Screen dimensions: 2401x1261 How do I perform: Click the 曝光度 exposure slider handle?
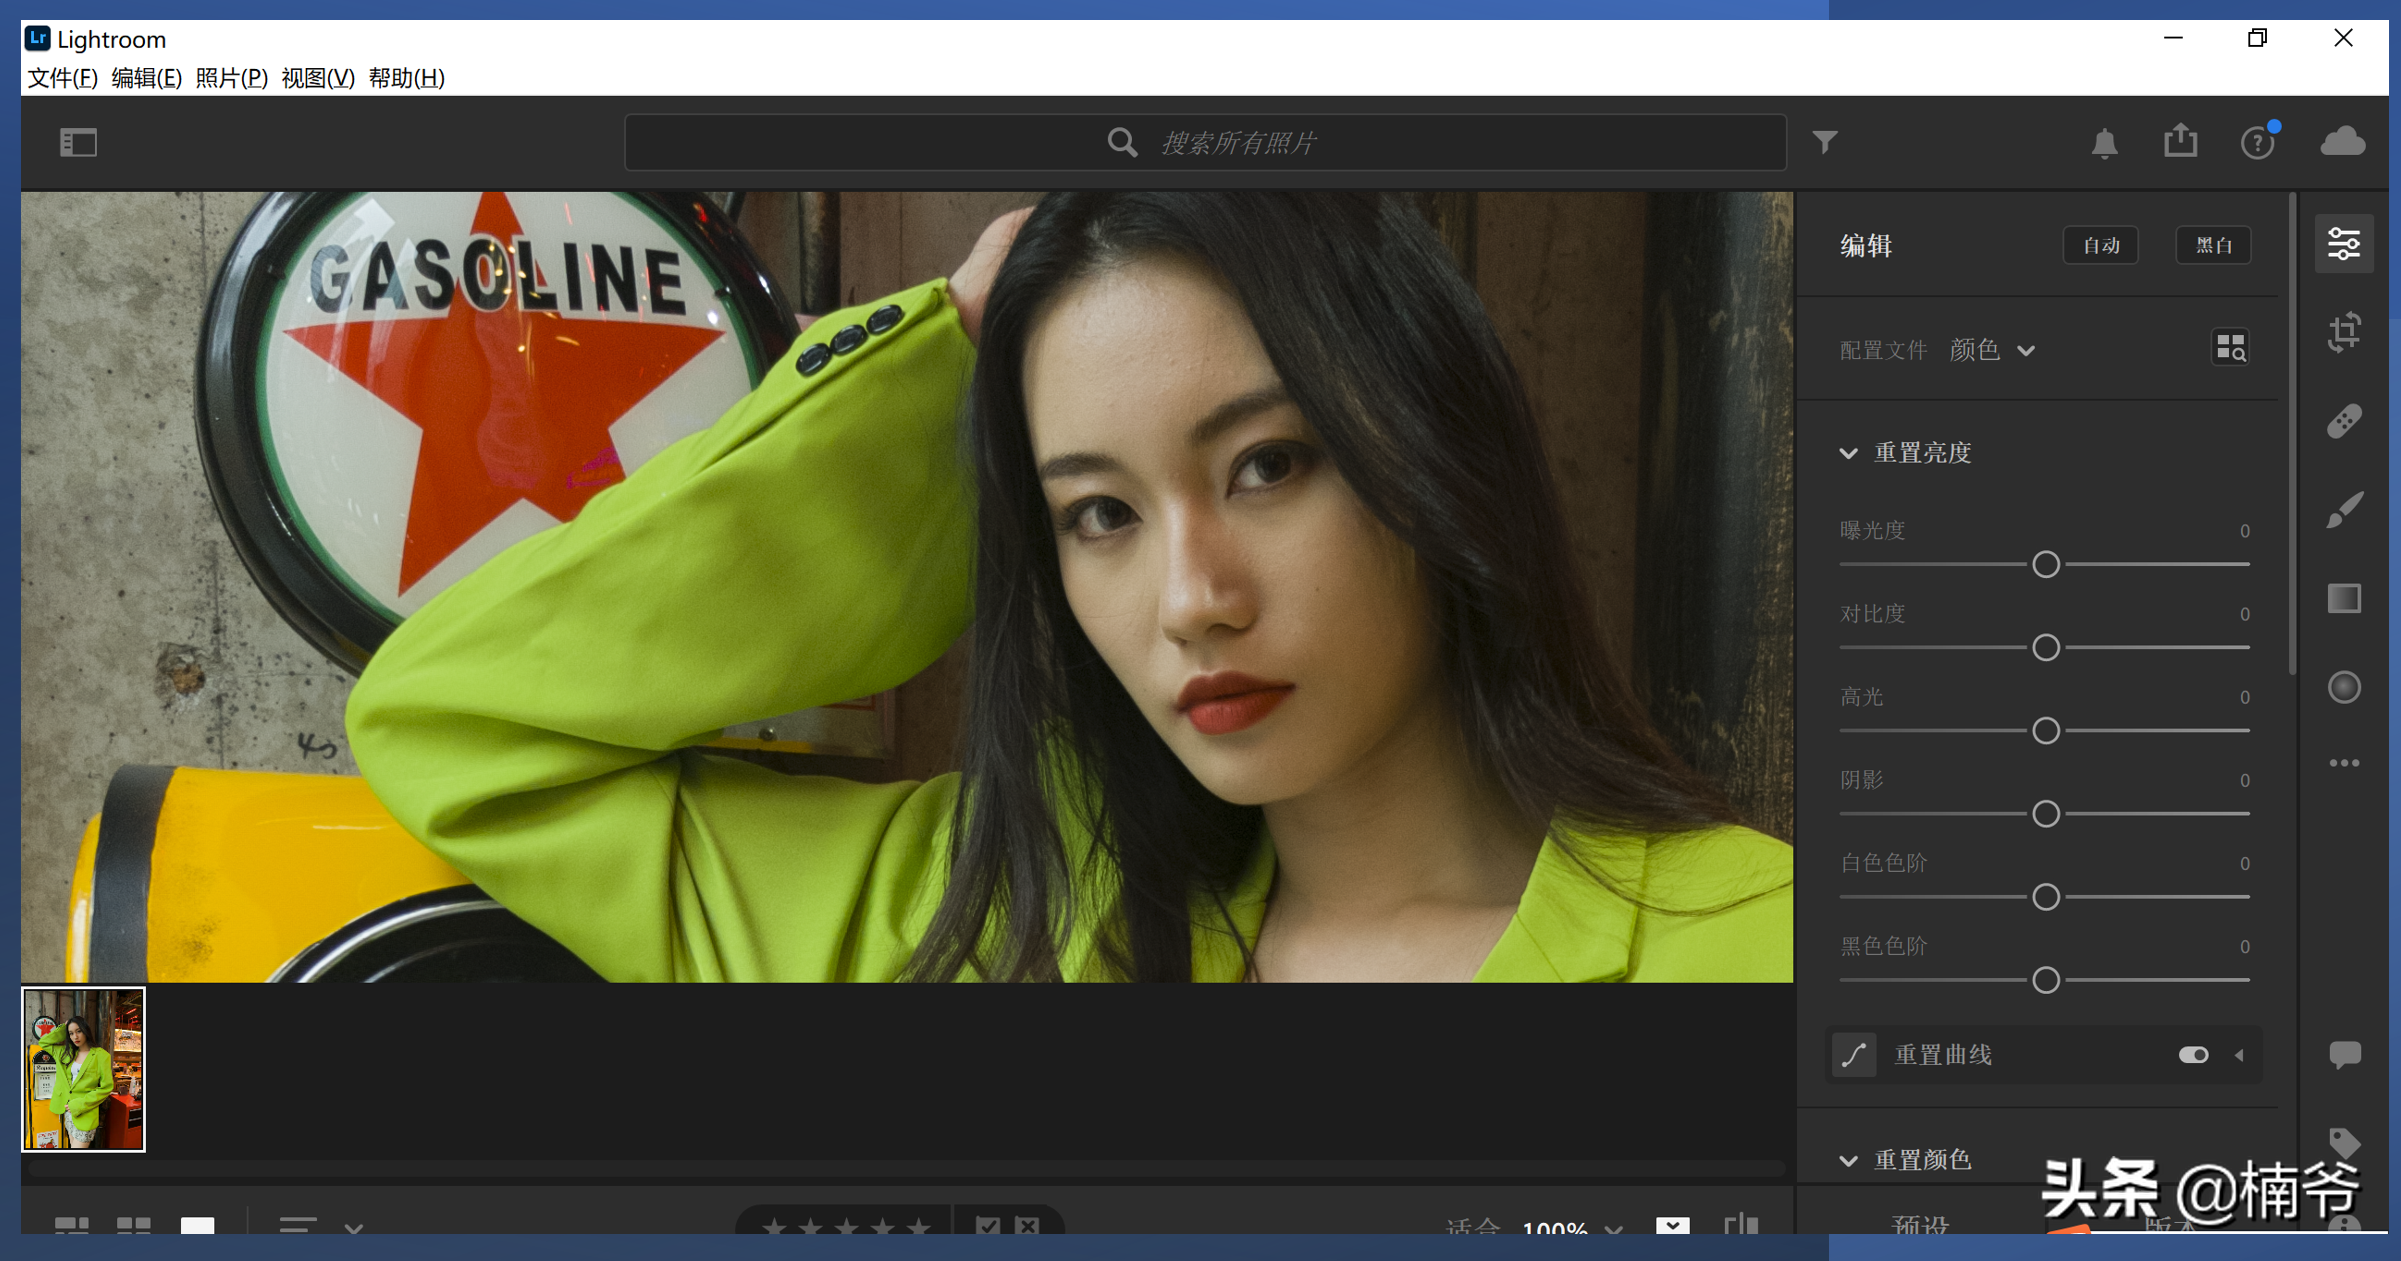pos(2045,564)
